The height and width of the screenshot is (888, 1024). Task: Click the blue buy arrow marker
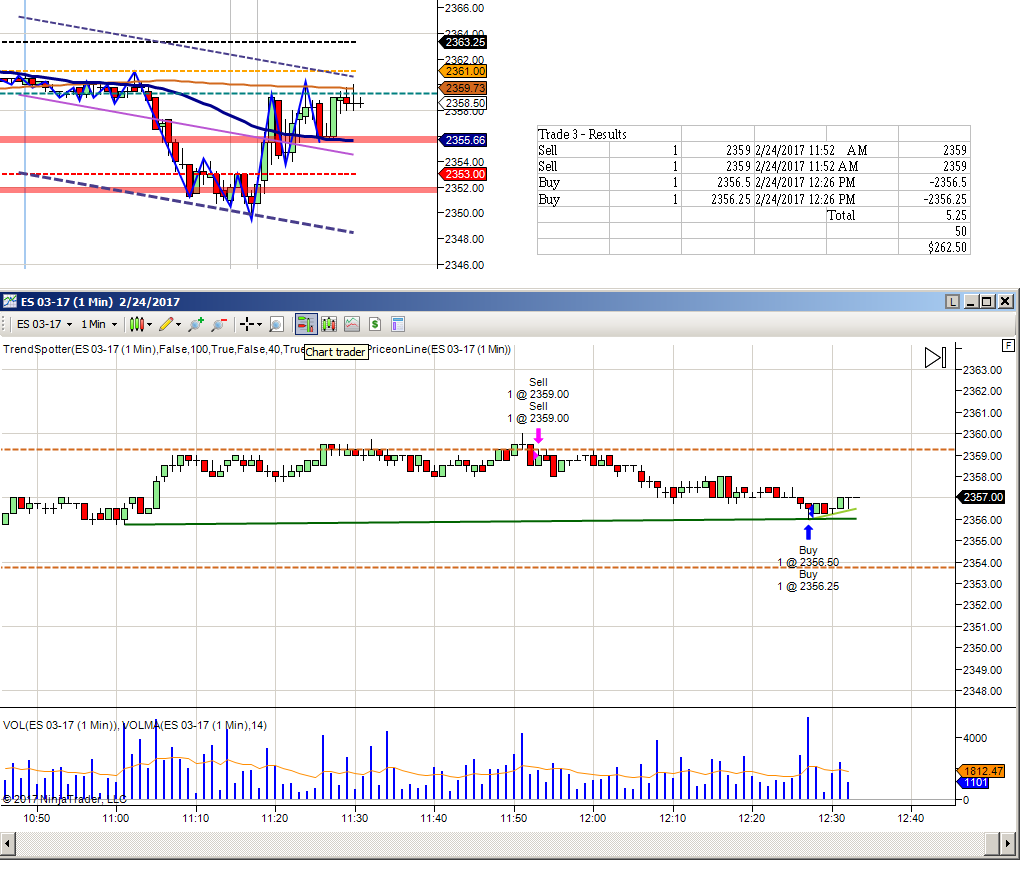click(808, 532)
